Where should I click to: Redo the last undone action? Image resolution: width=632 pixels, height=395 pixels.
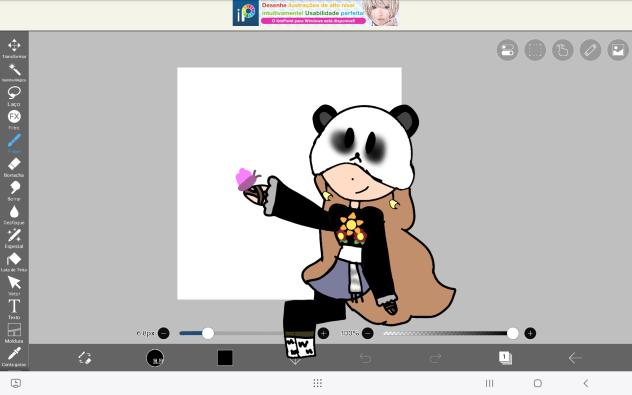pyautogui.click(x=435, y=358)
